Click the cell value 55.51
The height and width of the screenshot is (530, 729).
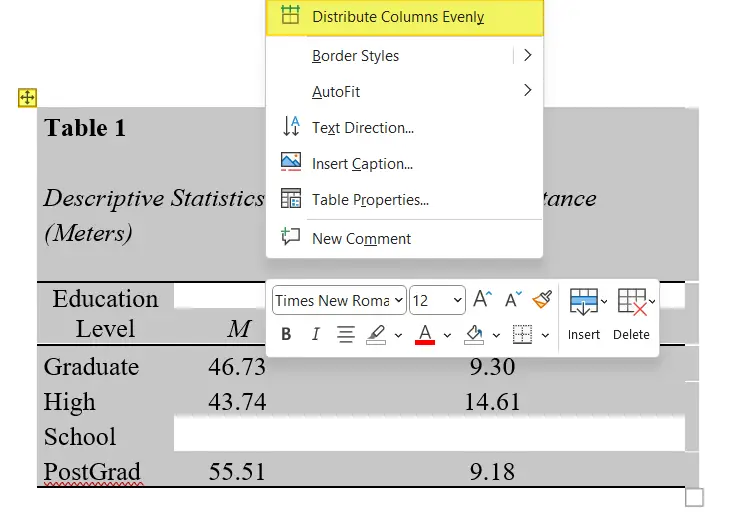[x=237, y=472]
